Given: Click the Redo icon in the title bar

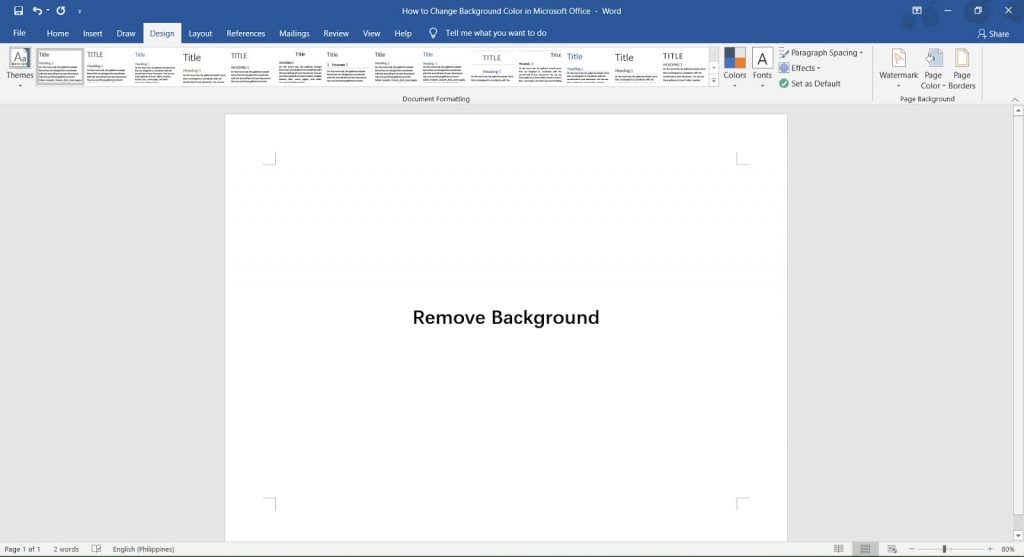Looking at the screenshot, I should tap(61, 11).
